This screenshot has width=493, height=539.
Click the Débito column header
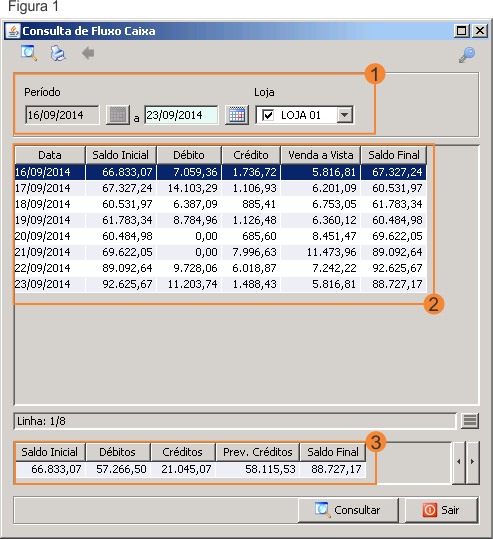pos(189,155)
